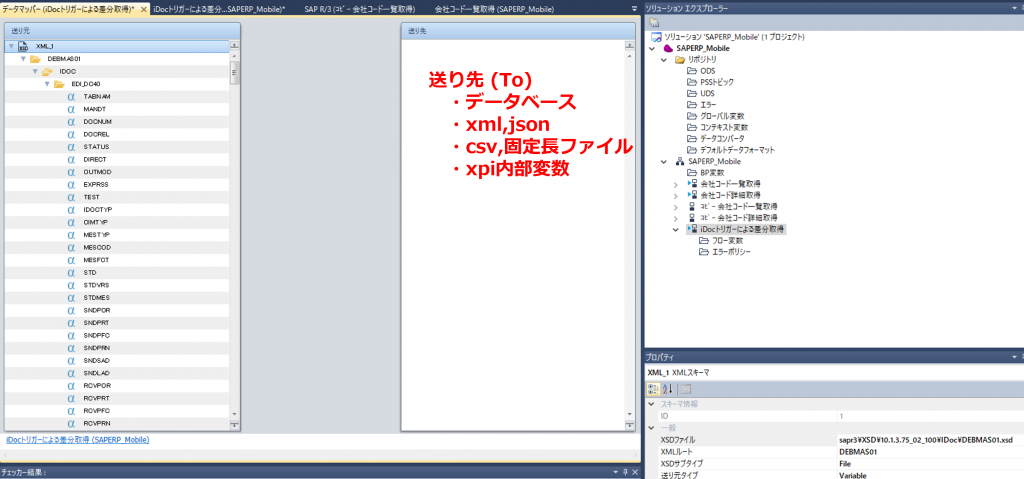Collapse the リポジトリ folder in Solution Explorer
This screenshot has height=479, width=1024.
click(x=665, y=60)
